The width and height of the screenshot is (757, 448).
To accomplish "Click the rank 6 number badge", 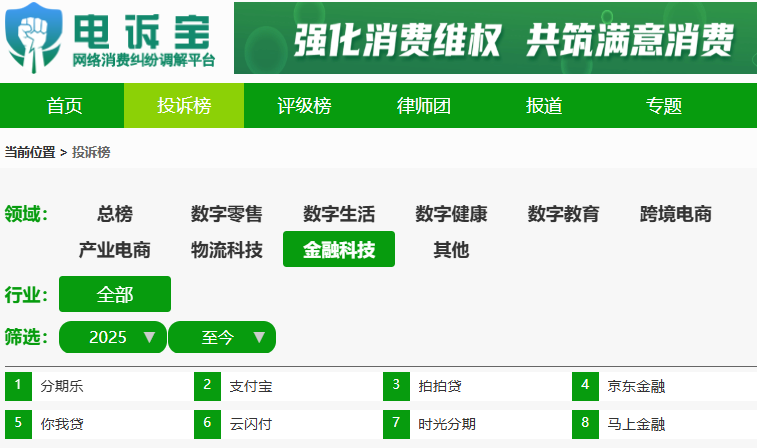I will 208,424.
